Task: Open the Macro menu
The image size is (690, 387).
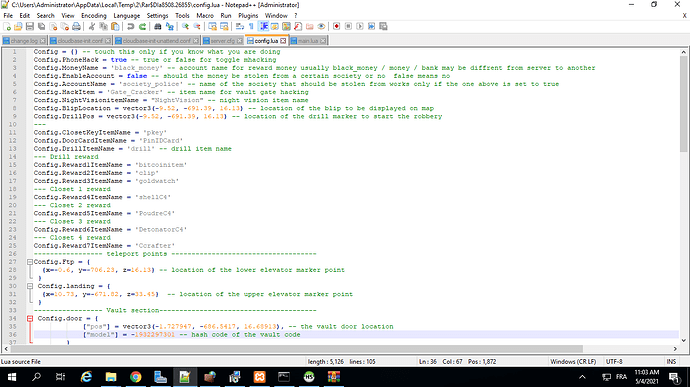Action: click(205, 15)
